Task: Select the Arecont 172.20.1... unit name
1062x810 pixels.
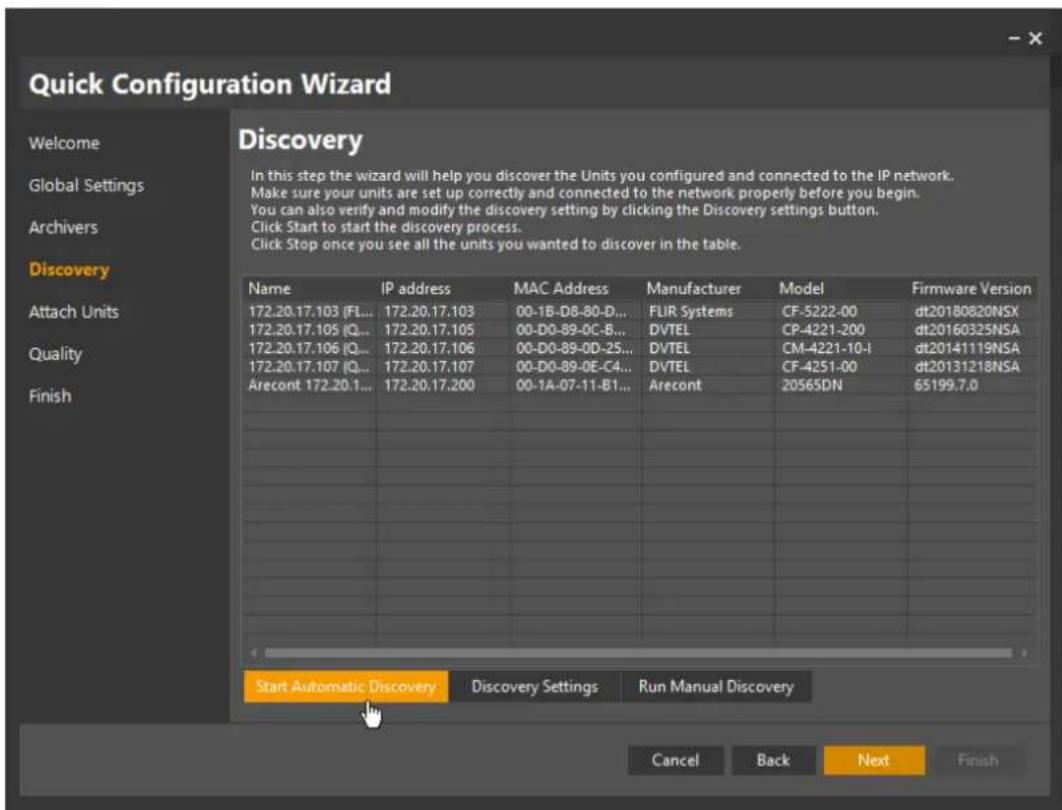Action: pyautogui.click(x=310, y=385)
